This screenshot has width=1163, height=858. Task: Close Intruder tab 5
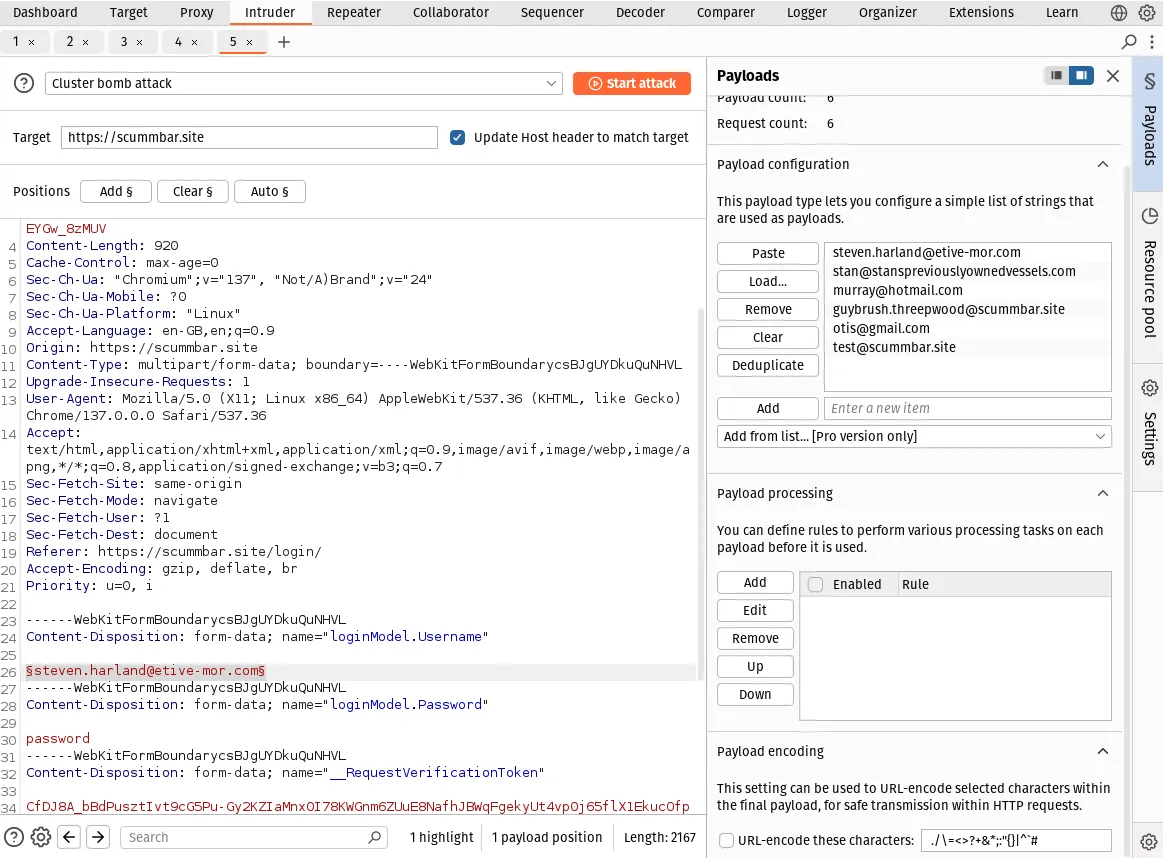pos(249,43)
